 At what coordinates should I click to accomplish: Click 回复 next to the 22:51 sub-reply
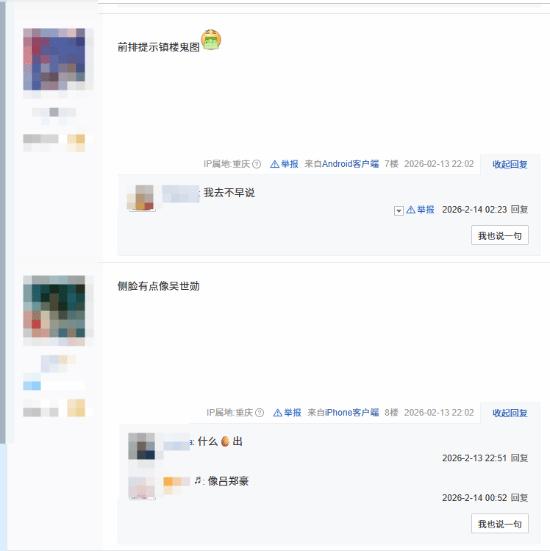pos(519,458)
